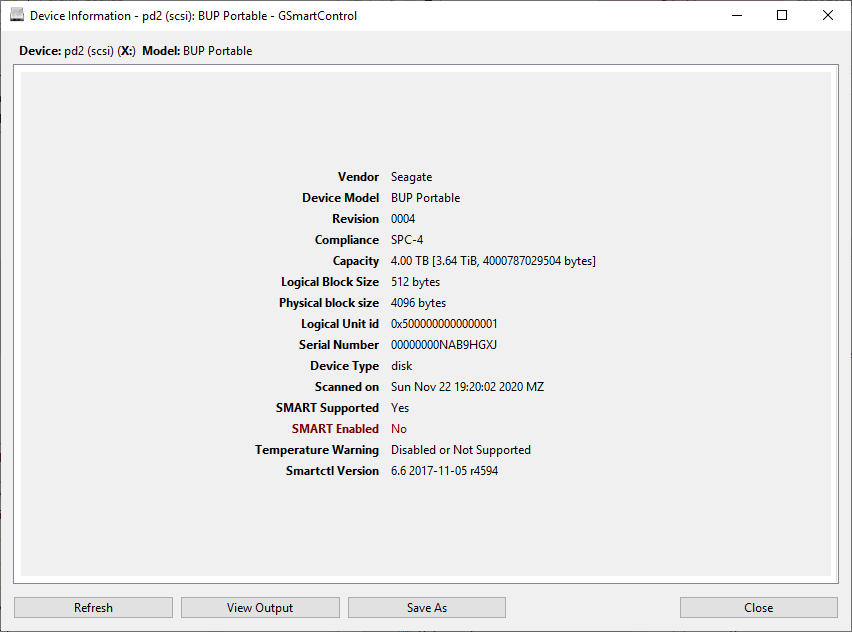Close the Device Information dialog via Close button
The width and height of the screenshot is (852, 632).
(759, 608)
